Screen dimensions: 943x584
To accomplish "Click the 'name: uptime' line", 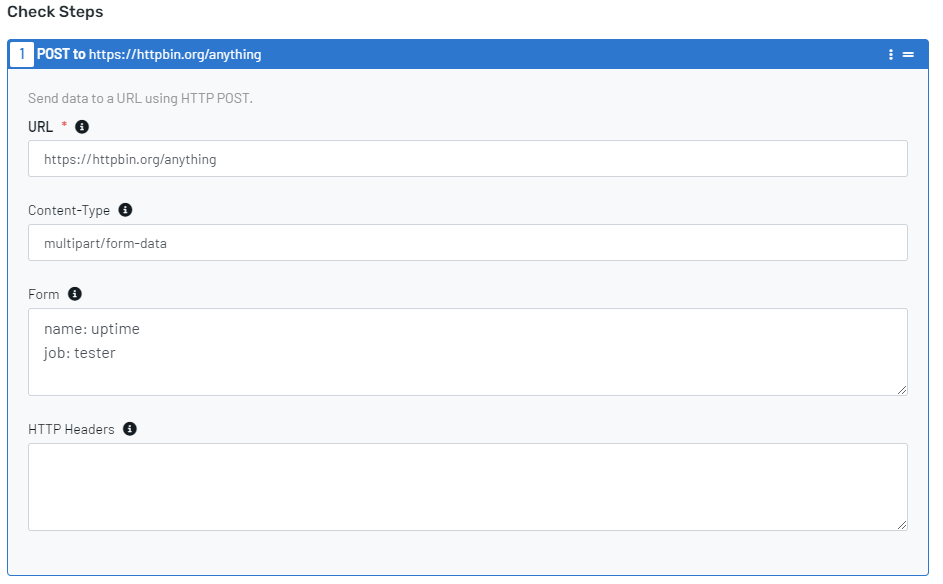I will (91, 329).
